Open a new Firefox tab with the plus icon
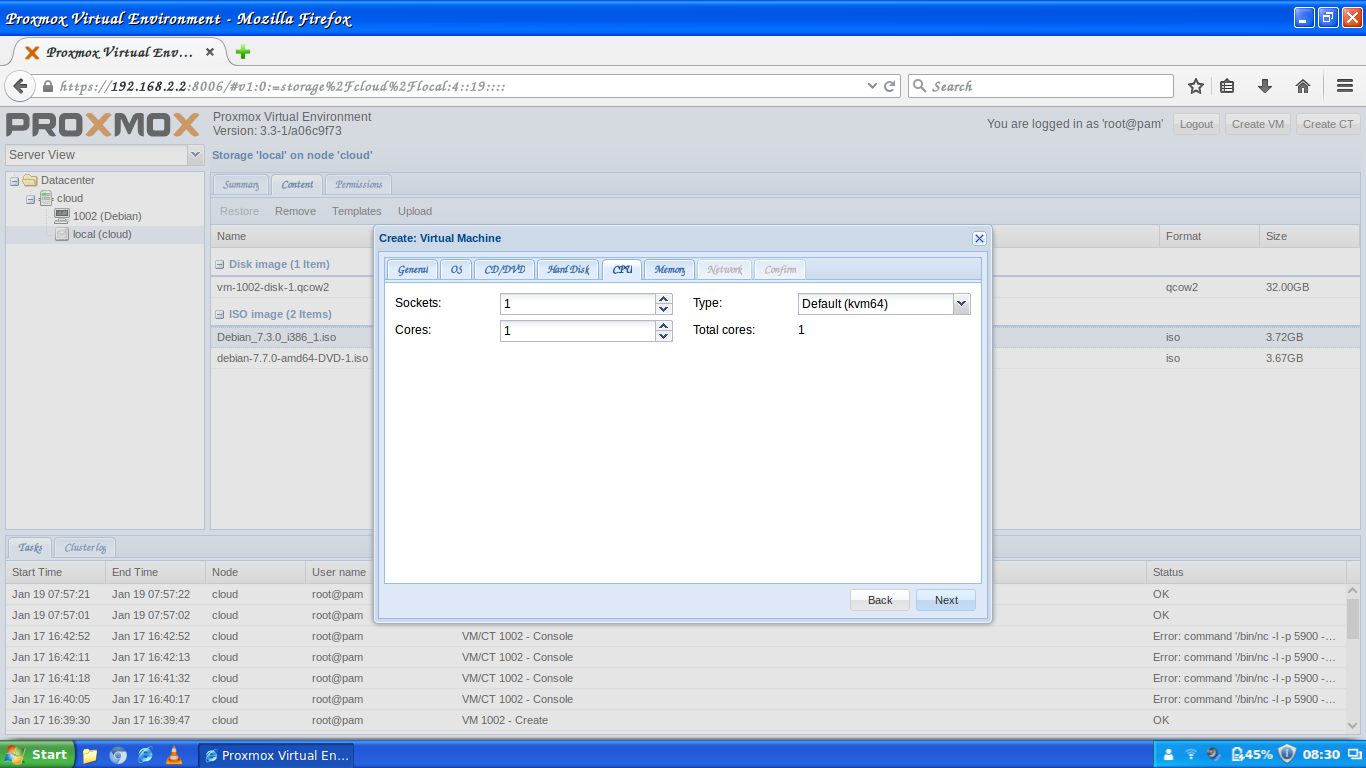Screen dimensions: 1366x768 pyautogui.click(x=243, y=52)
